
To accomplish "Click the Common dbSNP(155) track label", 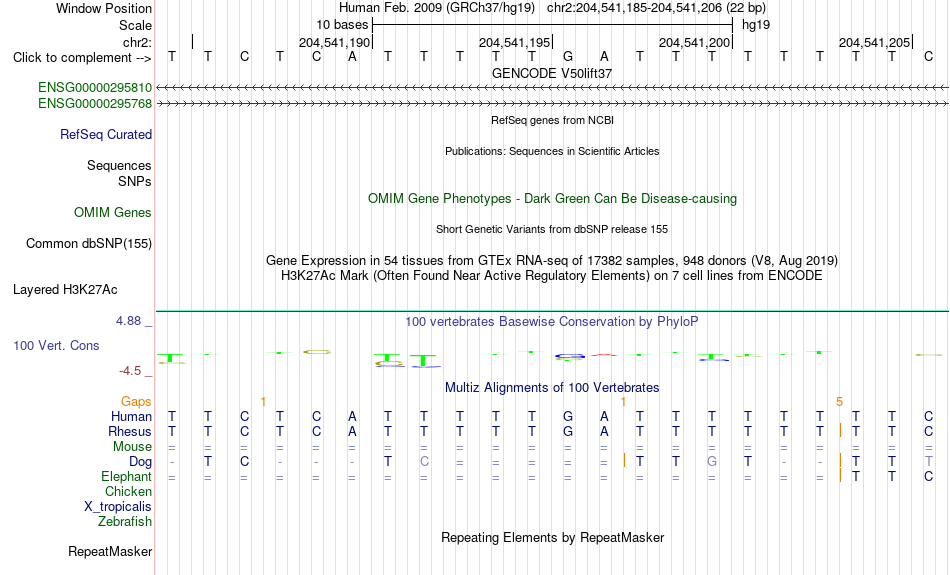I will (89, 244).
